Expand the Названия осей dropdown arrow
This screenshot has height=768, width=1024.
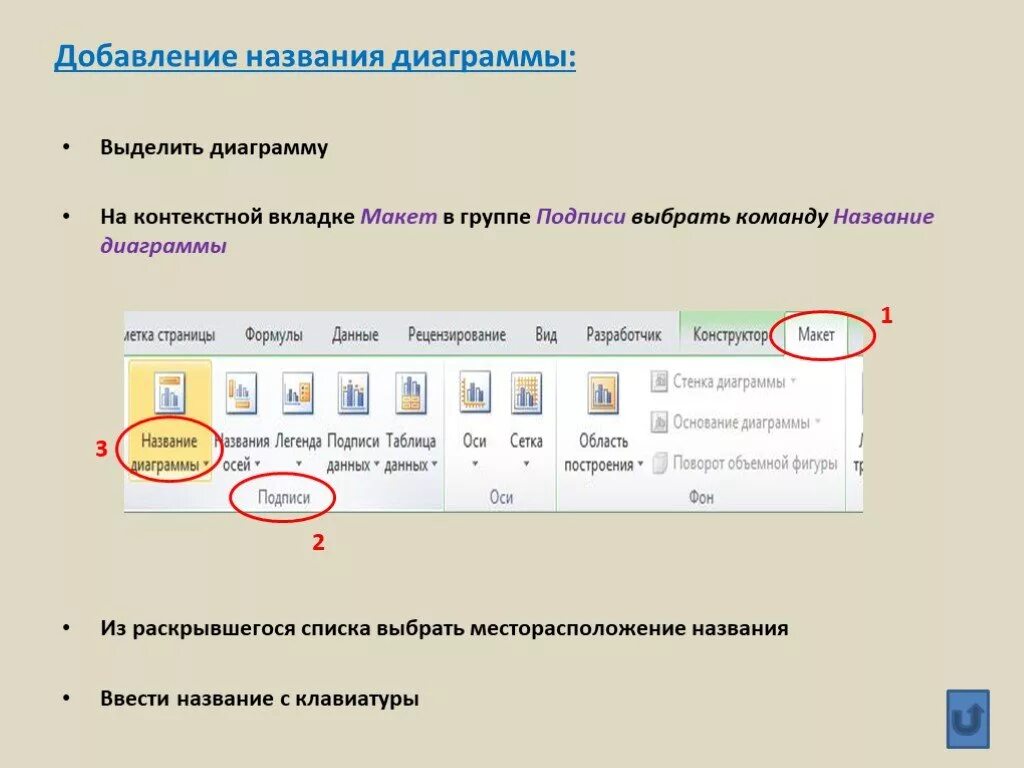click(x=257, y=464)
